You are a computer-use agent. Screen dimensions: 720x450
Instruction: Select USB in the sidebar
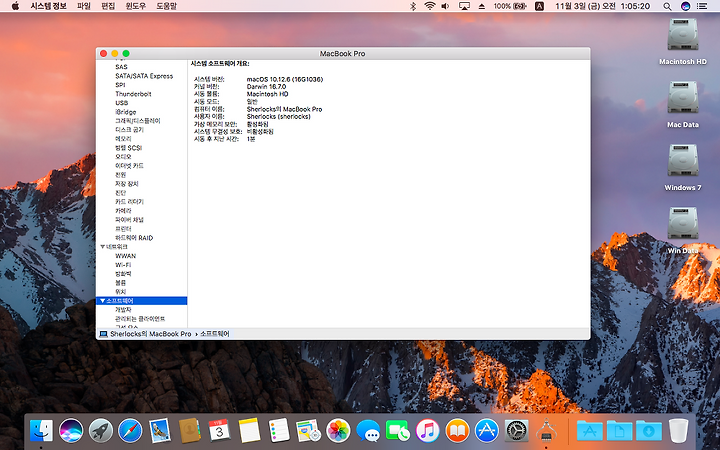pos(122,103)
